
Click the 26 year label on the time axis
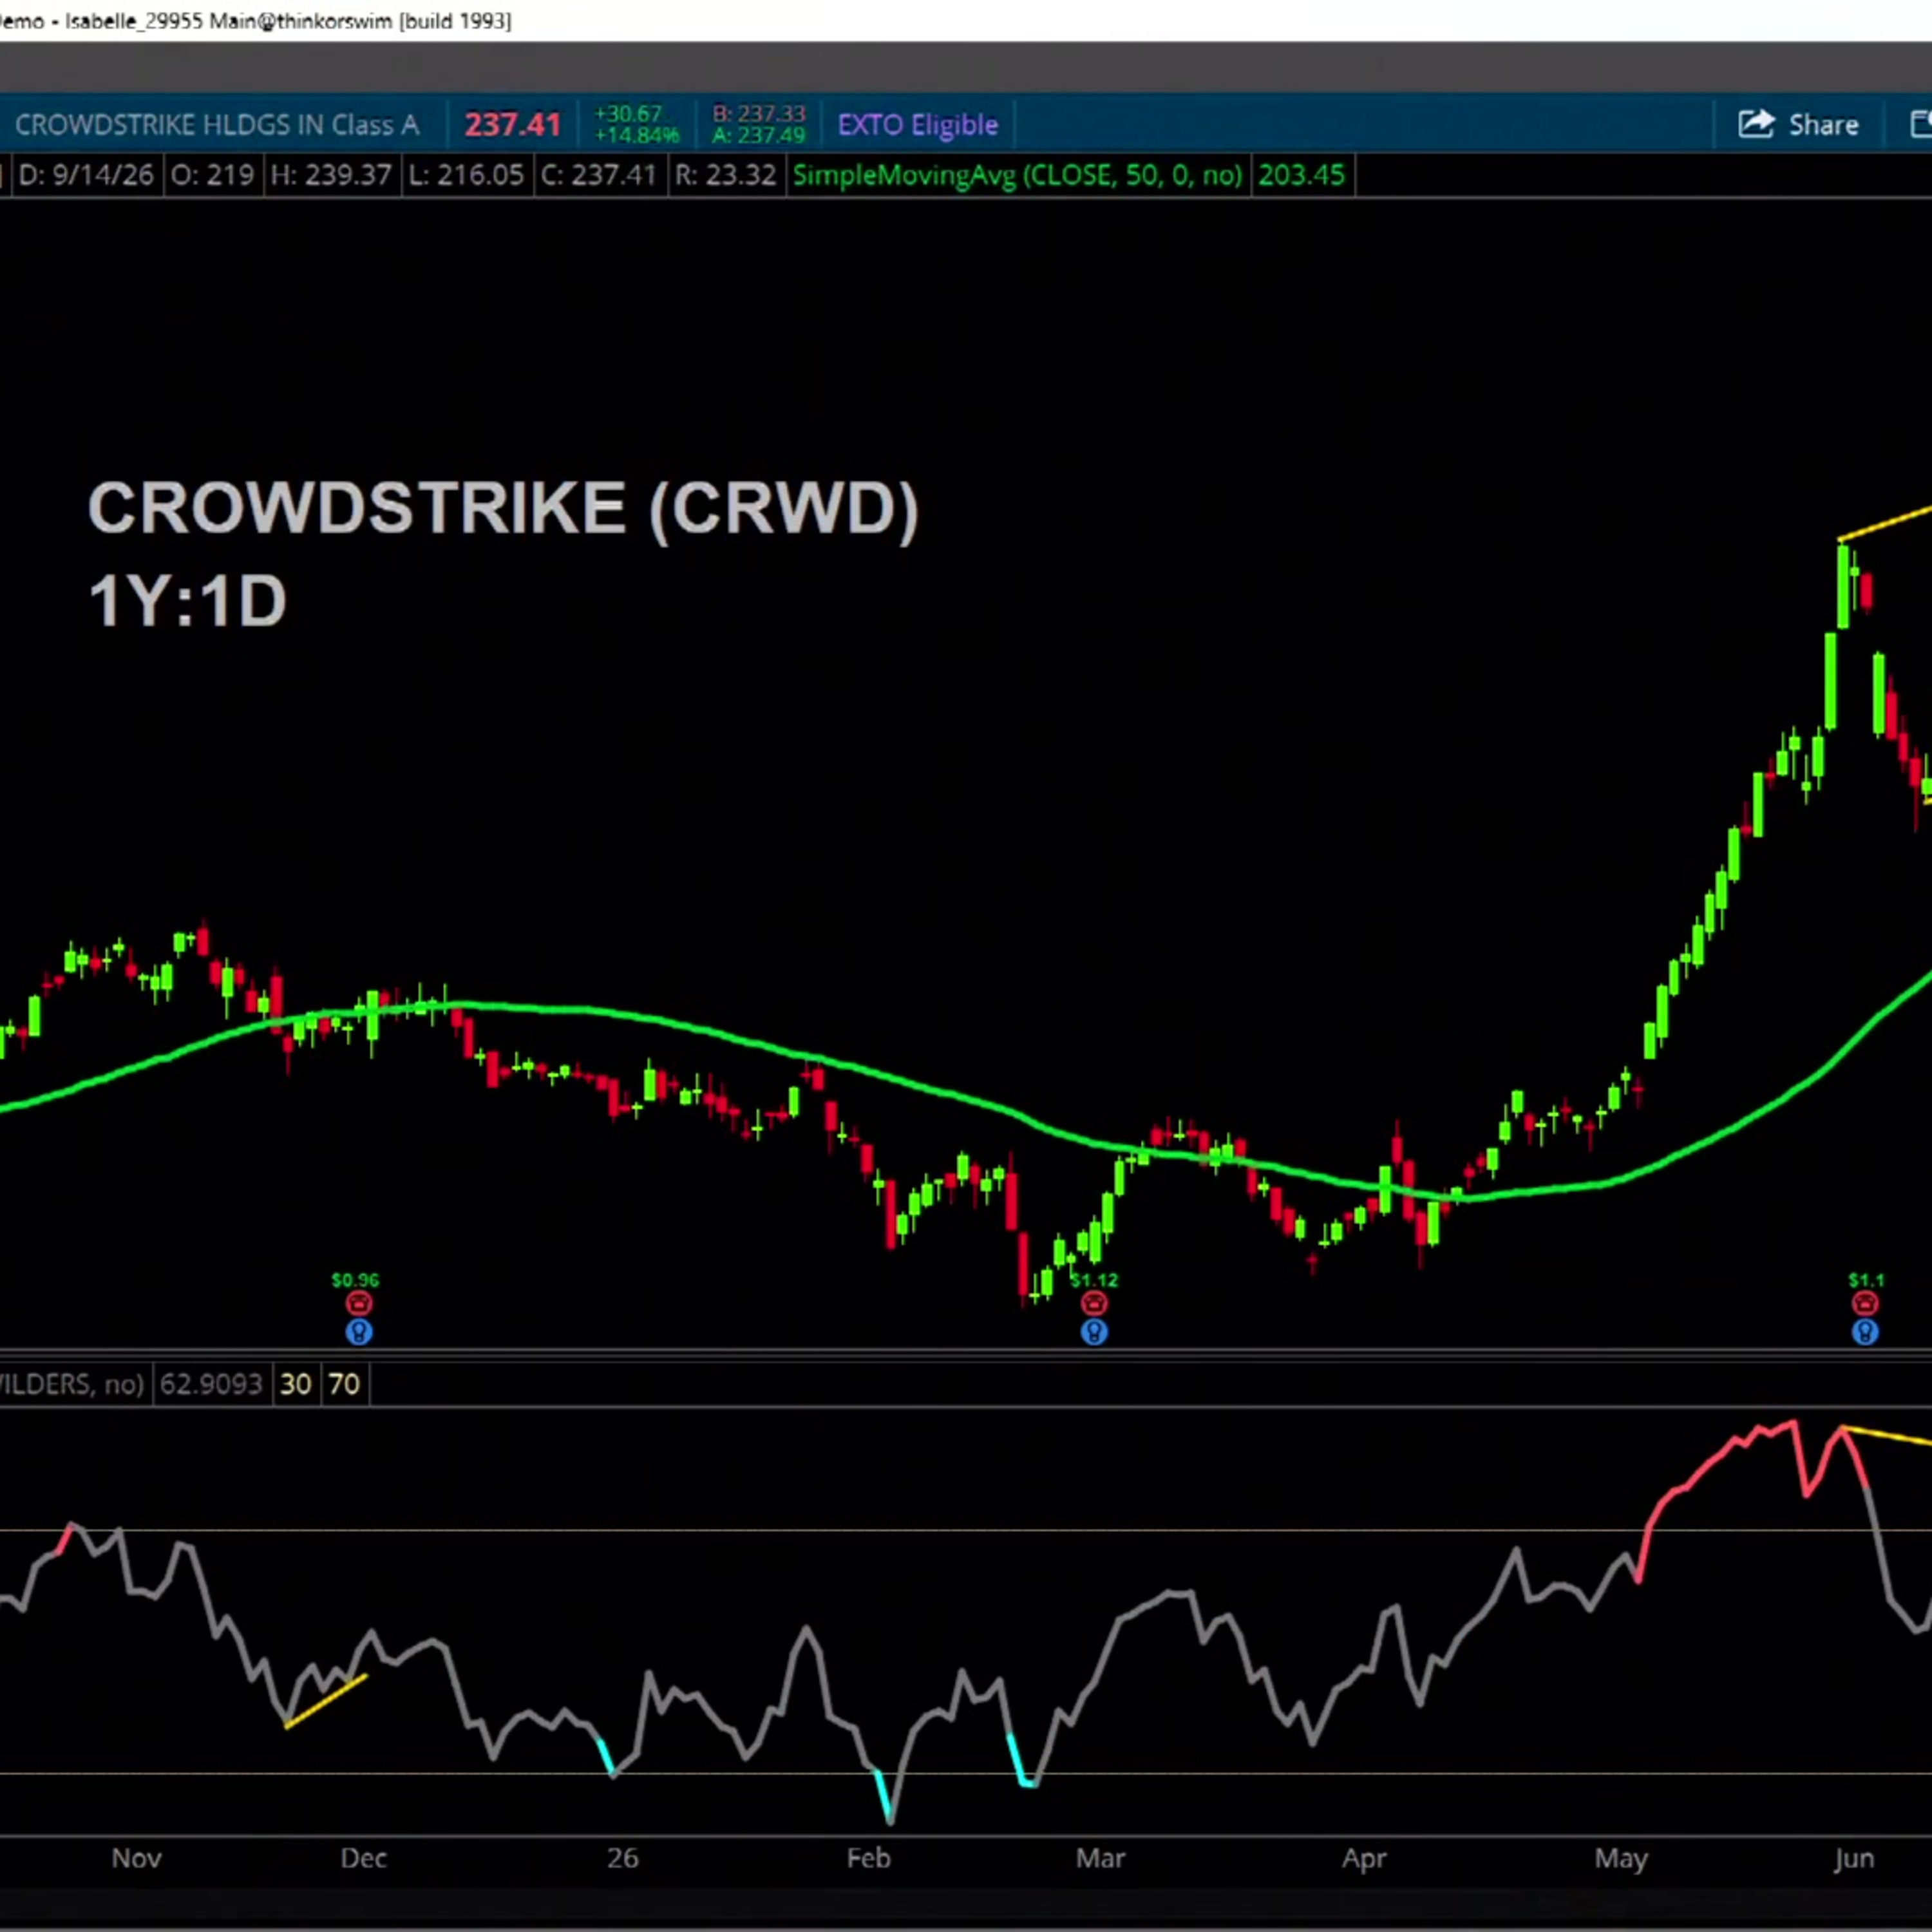click(x=622, y=1858)
